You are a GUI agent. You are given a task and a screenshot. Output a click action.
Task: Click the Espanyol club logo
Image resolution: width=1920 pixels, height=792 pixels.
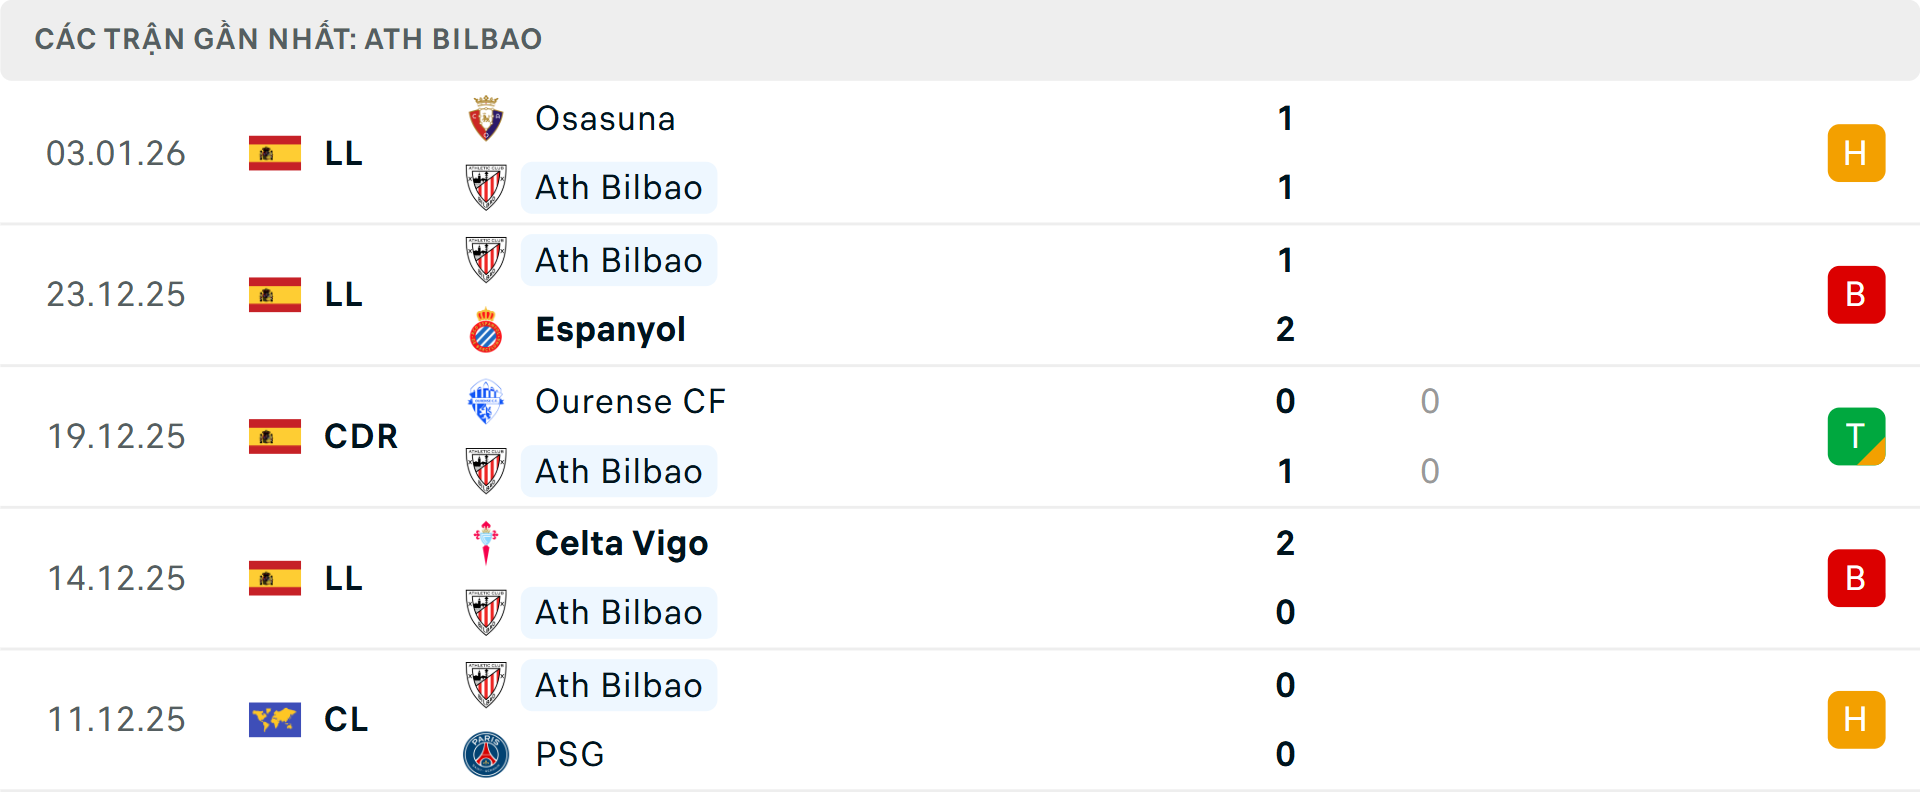(x=486, y=329)
